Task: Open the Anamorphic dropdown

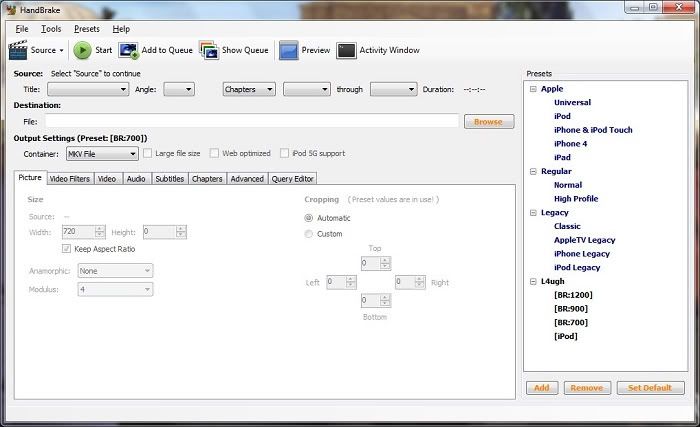Action: point(115,271)
